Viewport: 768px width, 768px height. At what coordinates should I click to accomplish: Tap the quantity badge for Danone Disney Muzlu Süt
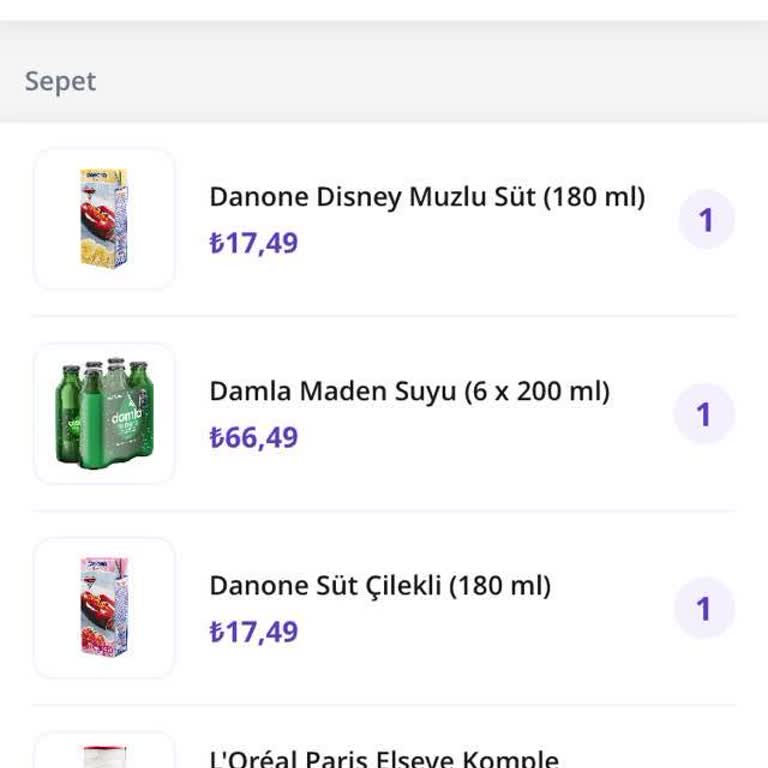(706, 220)
